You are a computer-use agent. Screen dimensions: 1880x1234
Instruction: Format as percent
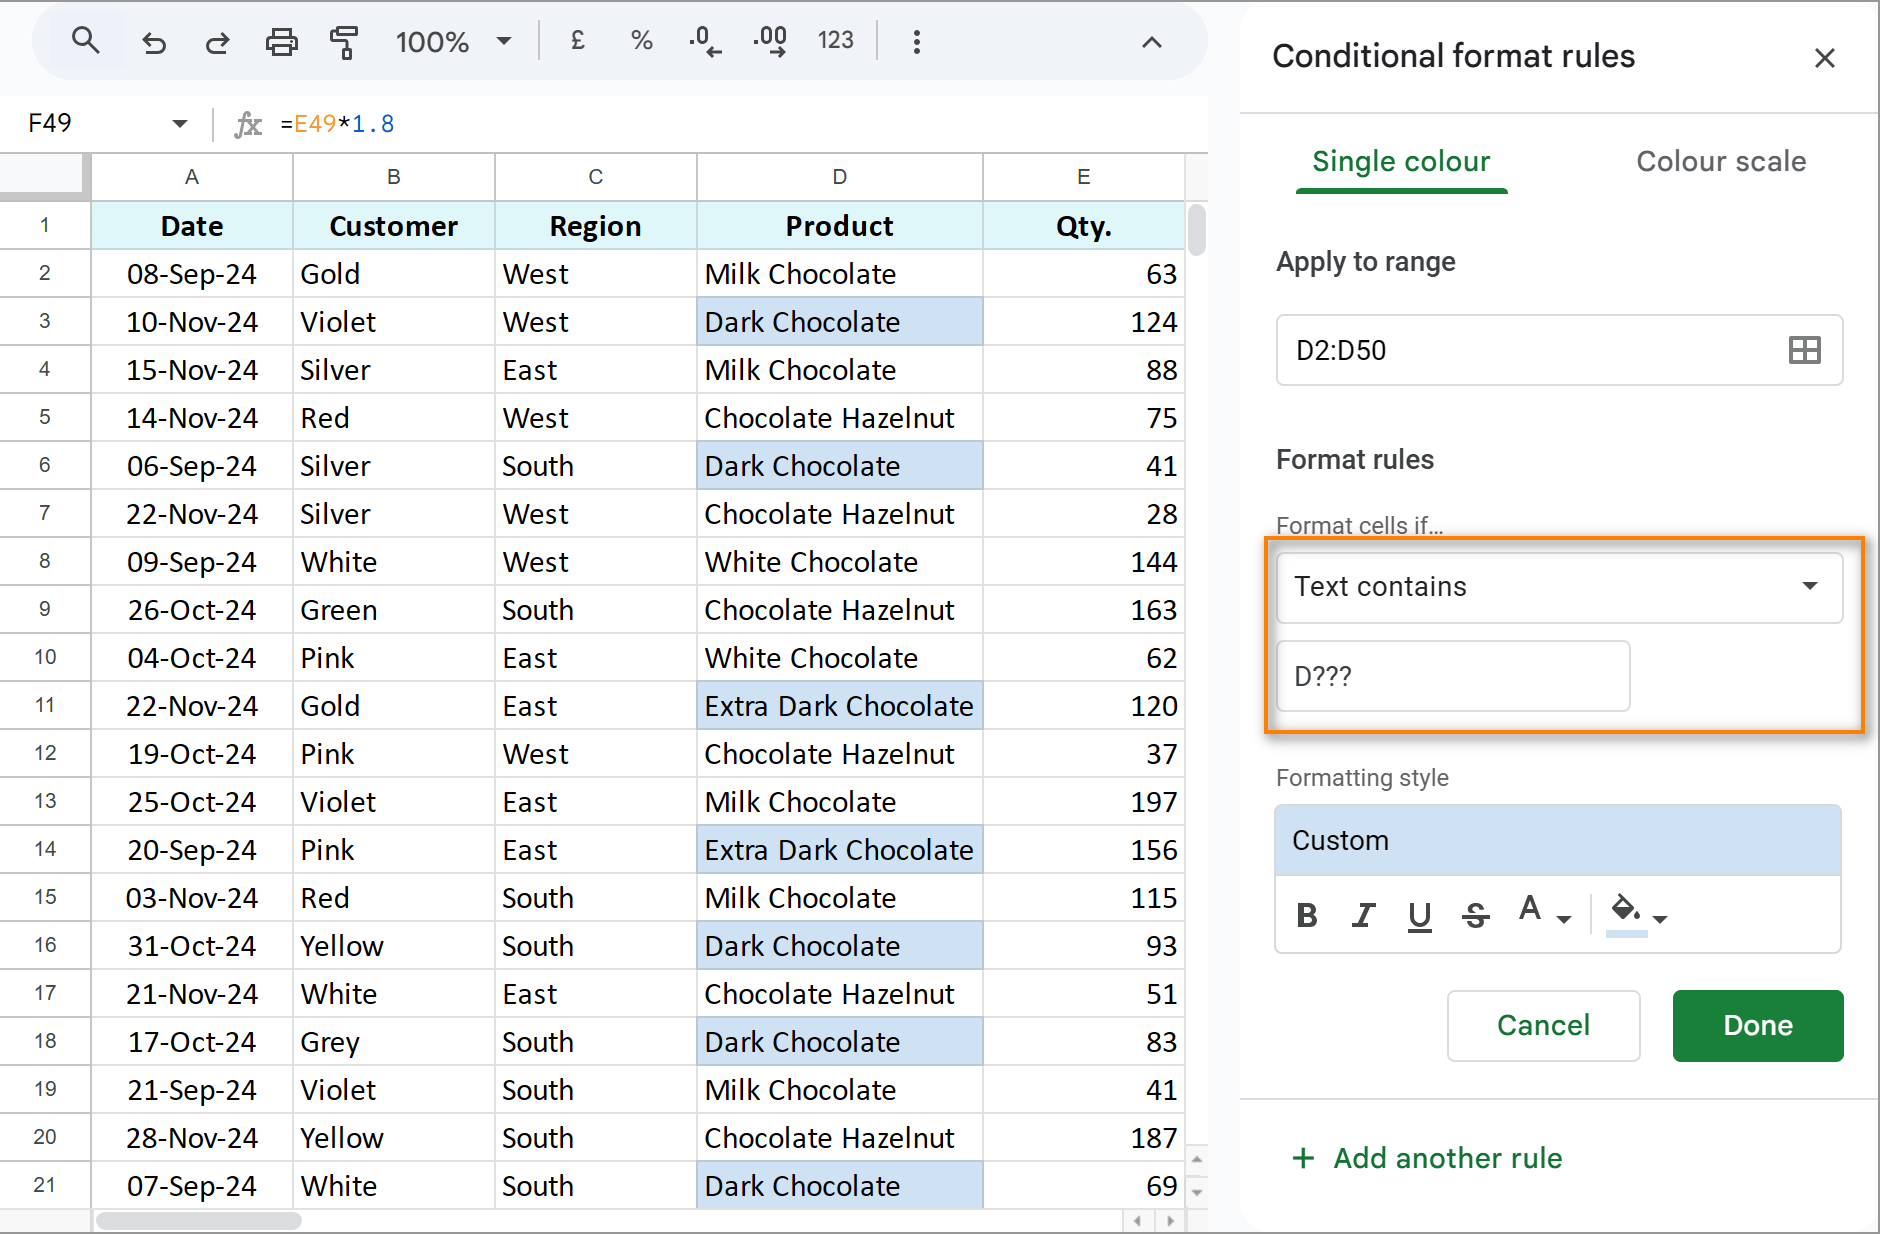pyautogui.click(x=642, y=41)
